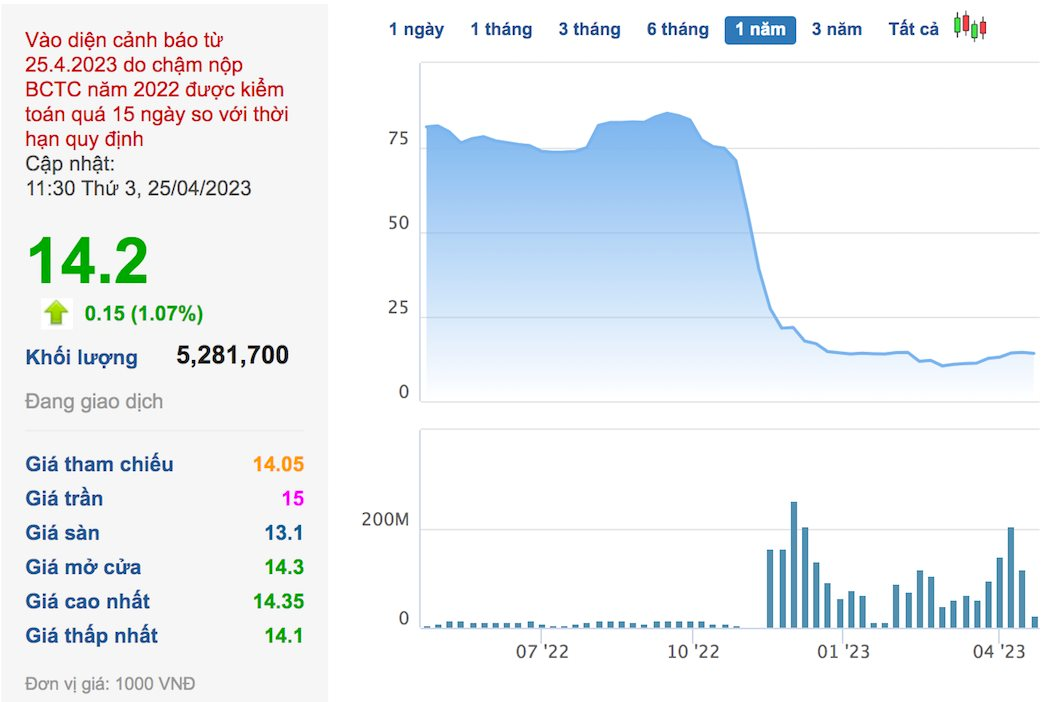Show 'Tất cả' full history range

(913, 29)
